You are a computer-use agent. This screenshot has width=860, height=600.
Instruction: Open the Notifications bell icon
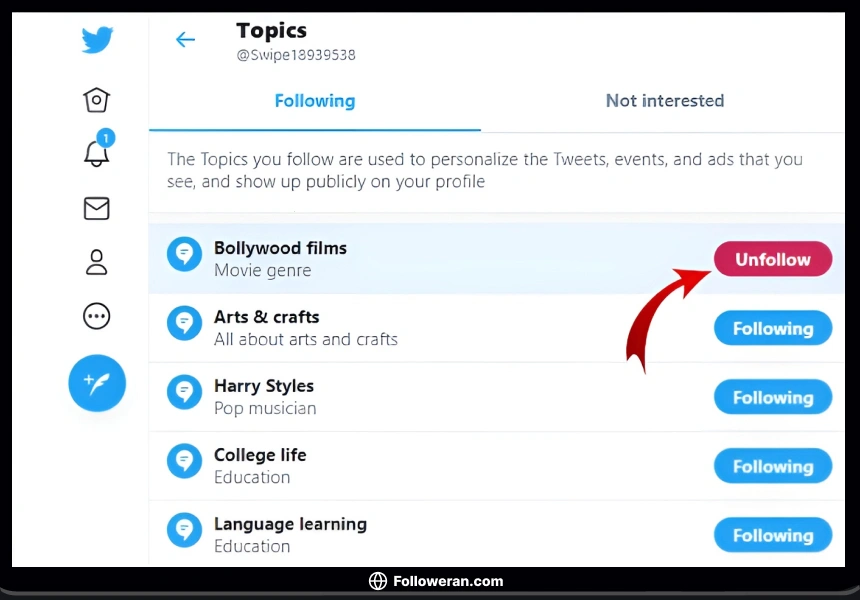pyautogui.click(x=96, y=153)
